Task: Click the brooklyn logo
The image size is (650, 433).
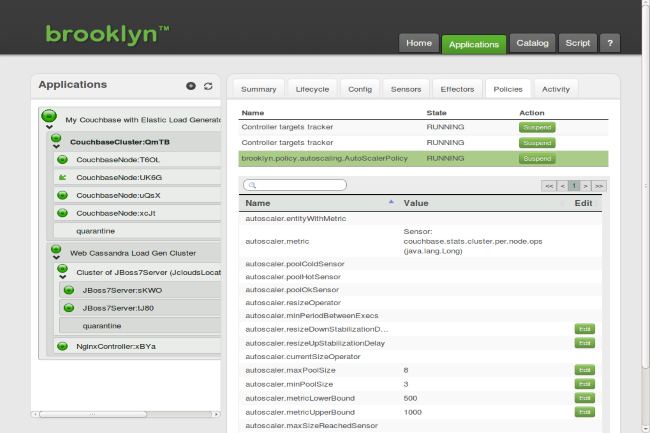Action: pos(107,34)
